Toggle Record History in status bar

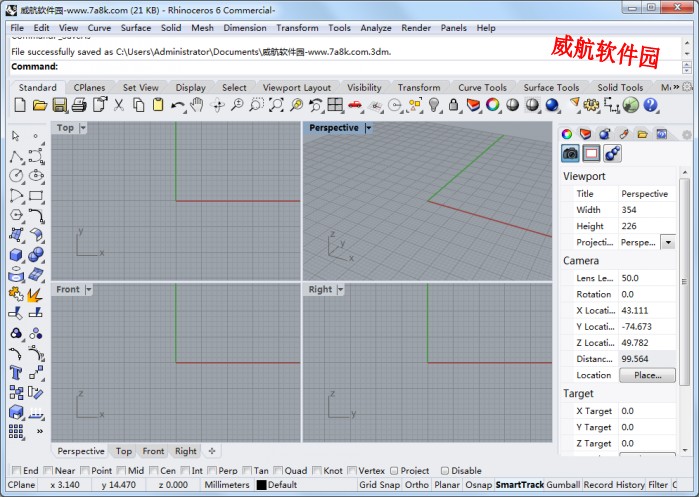click(614, 485)
